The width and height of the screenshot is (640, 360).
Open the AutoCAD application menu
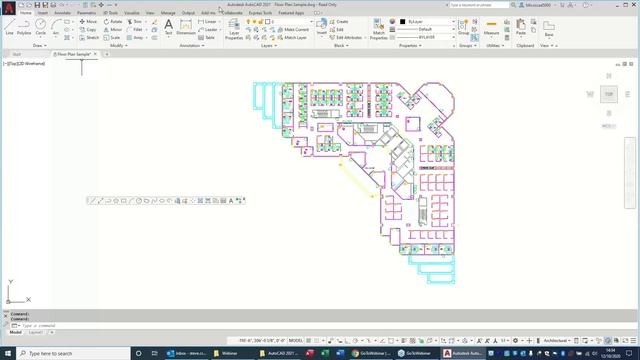(9, 8)
